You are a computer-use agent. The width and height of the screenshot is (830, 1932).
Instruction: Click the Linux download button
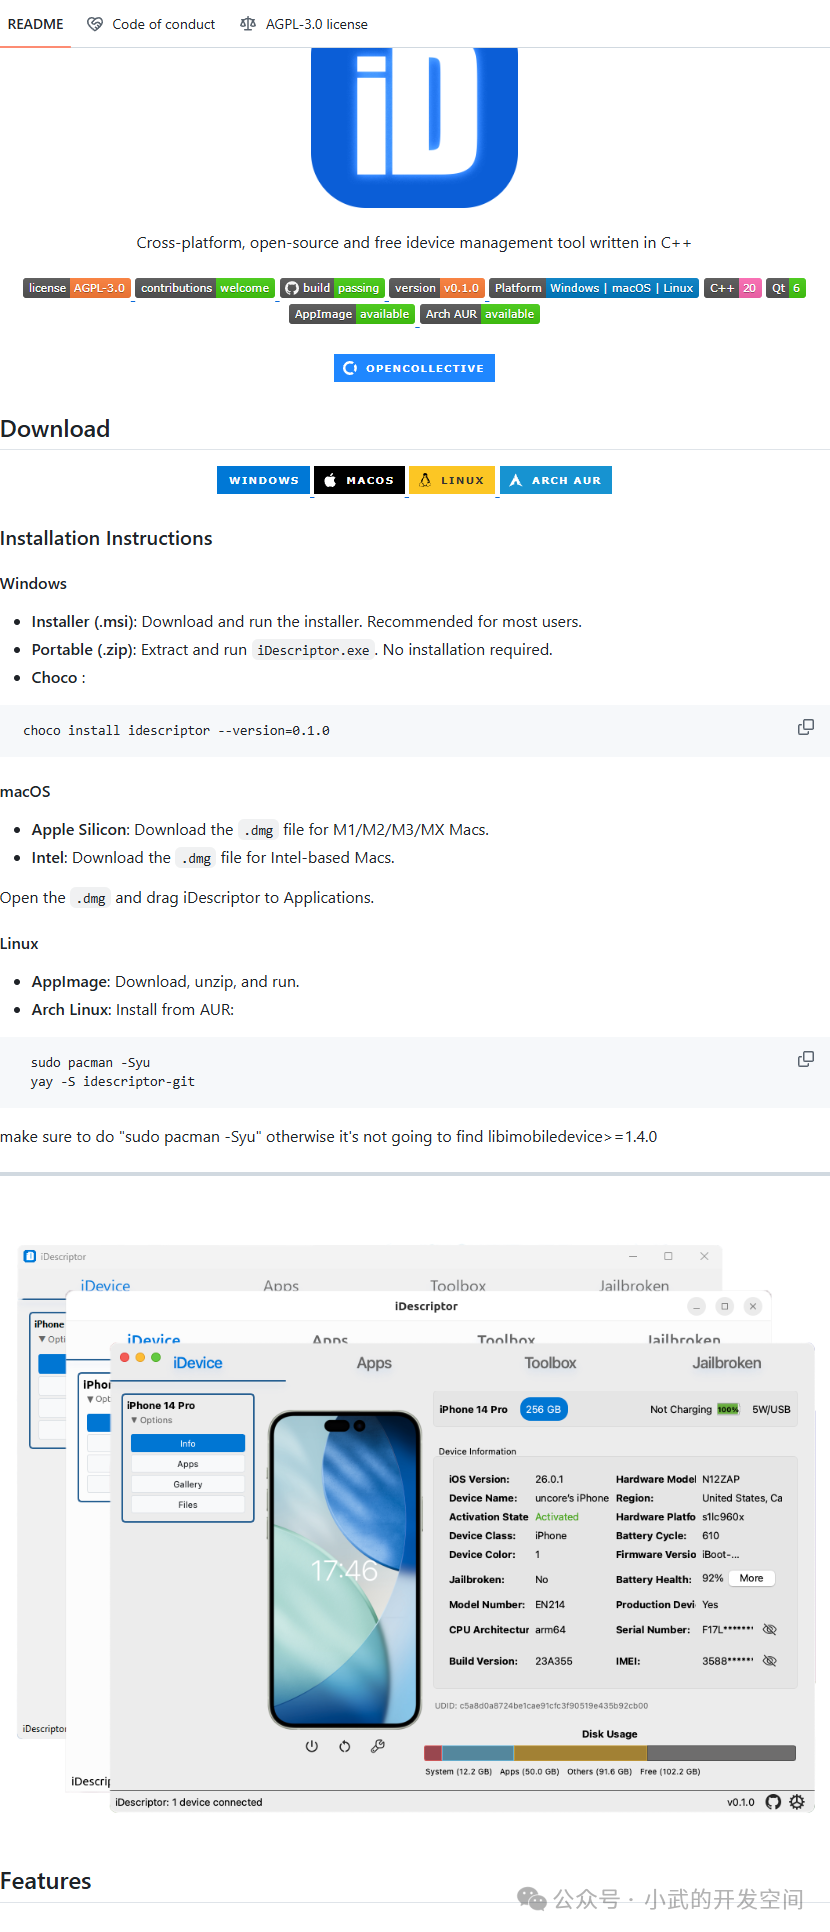pyautogui.click(x=452, y=480)
